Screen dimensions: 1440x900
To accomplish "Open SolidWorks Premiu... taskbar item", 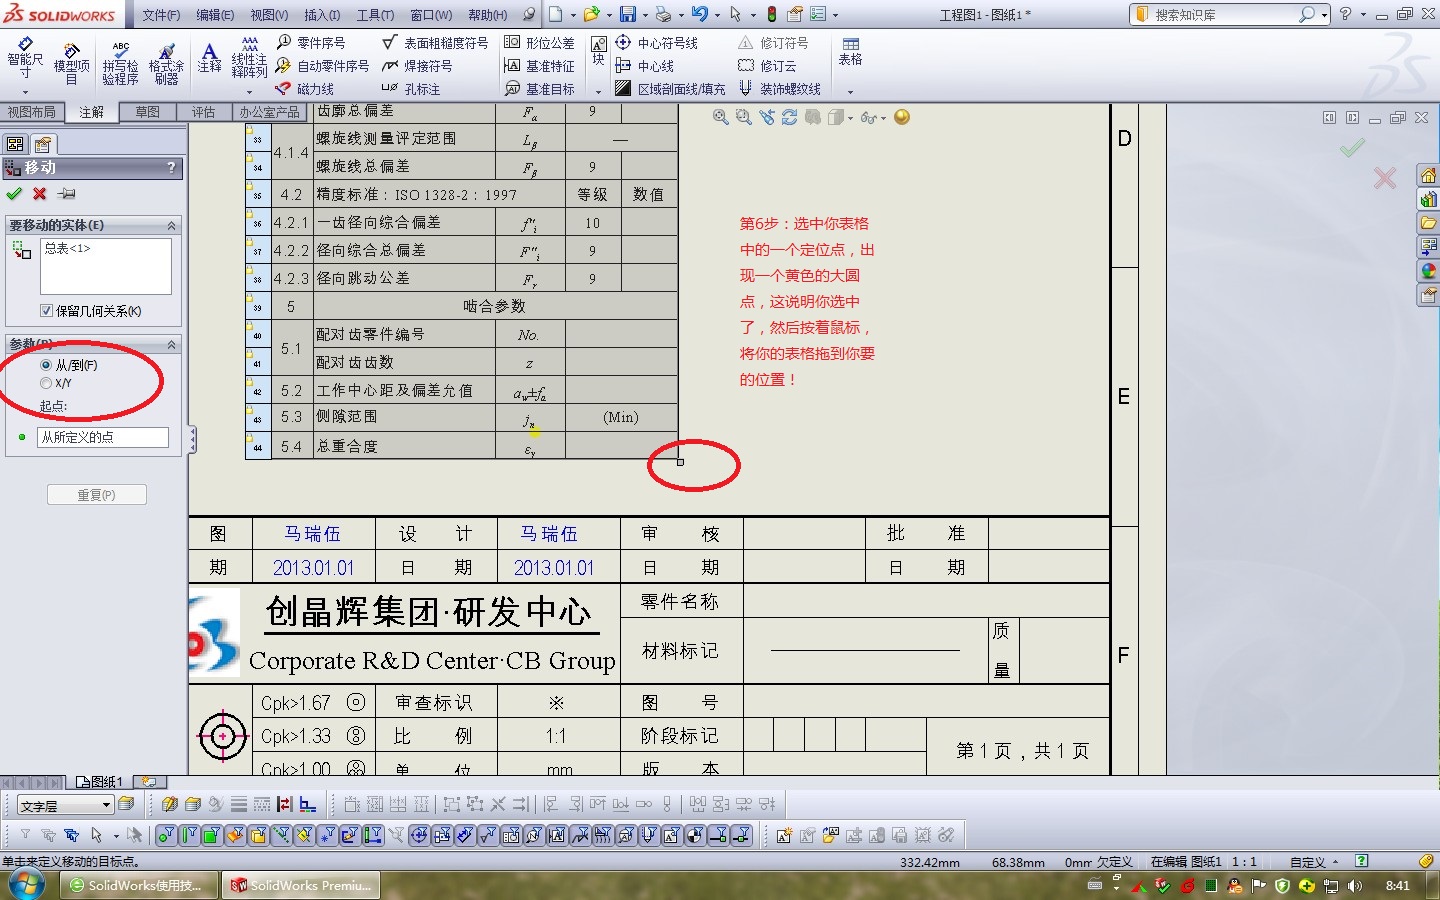I will pos(302,885).
